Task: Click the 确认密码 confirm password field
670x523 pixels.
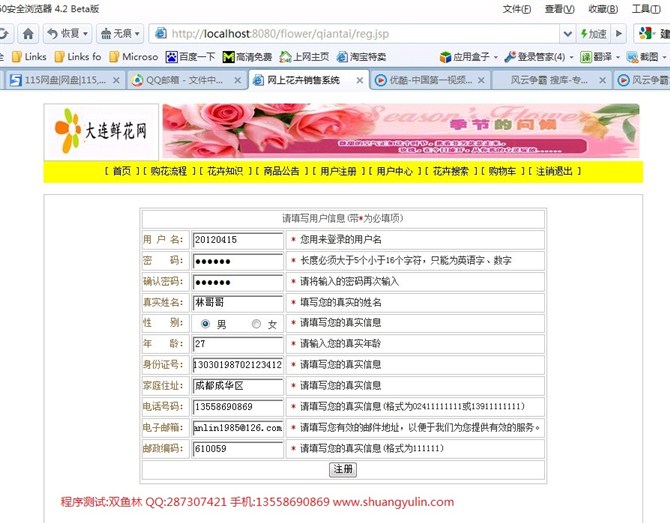Action: (238, 282)
